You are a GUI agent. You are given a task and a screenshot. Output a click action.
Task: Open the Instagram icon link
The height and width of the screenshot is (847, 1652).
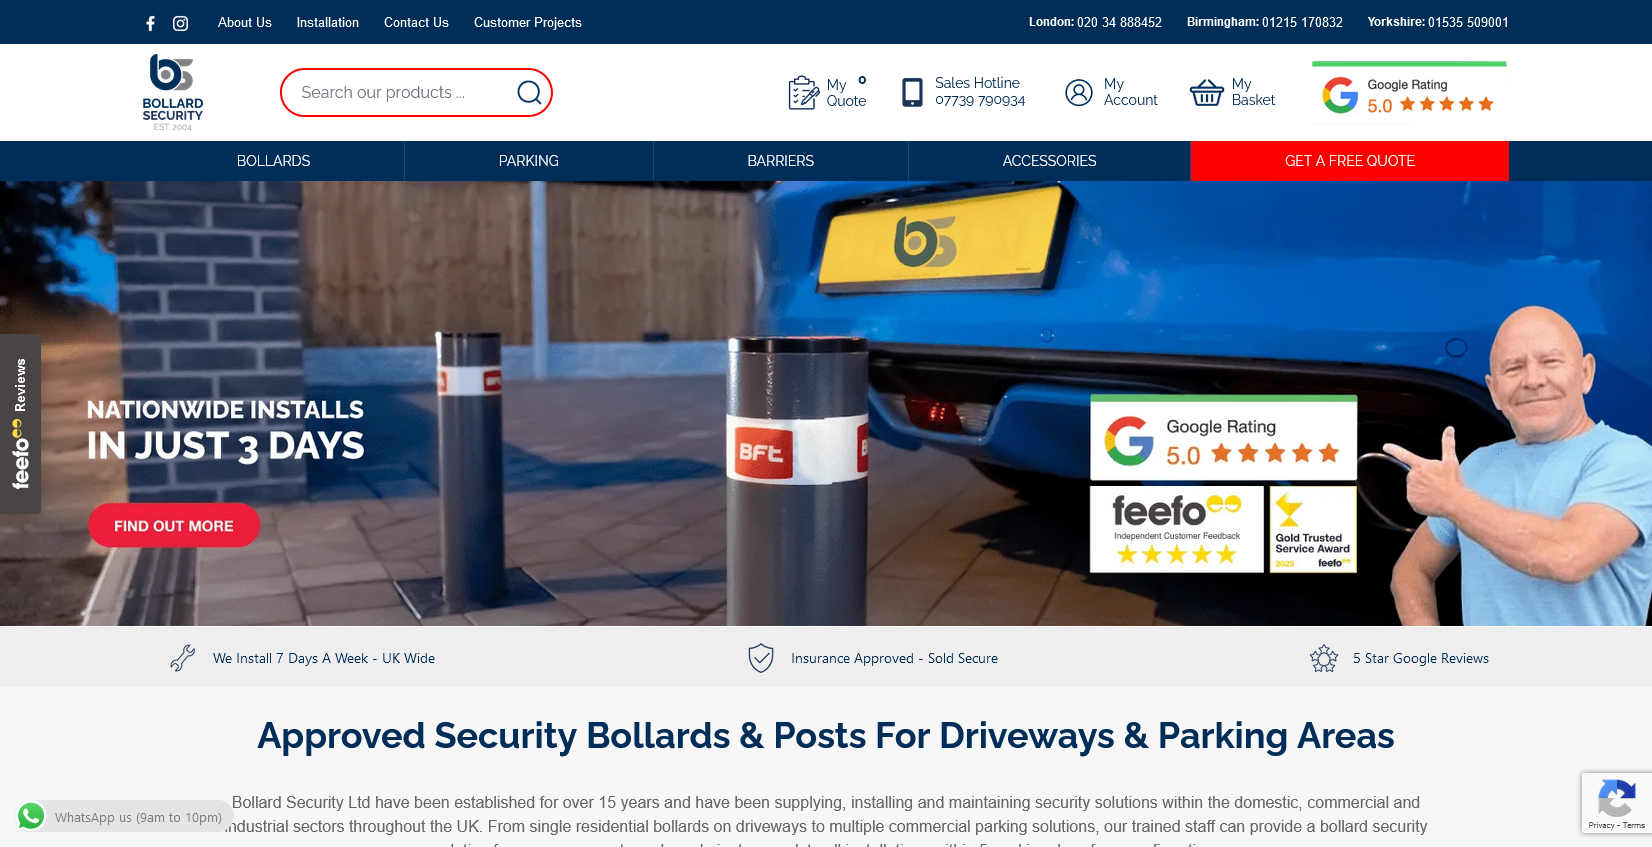coord(180,23)
